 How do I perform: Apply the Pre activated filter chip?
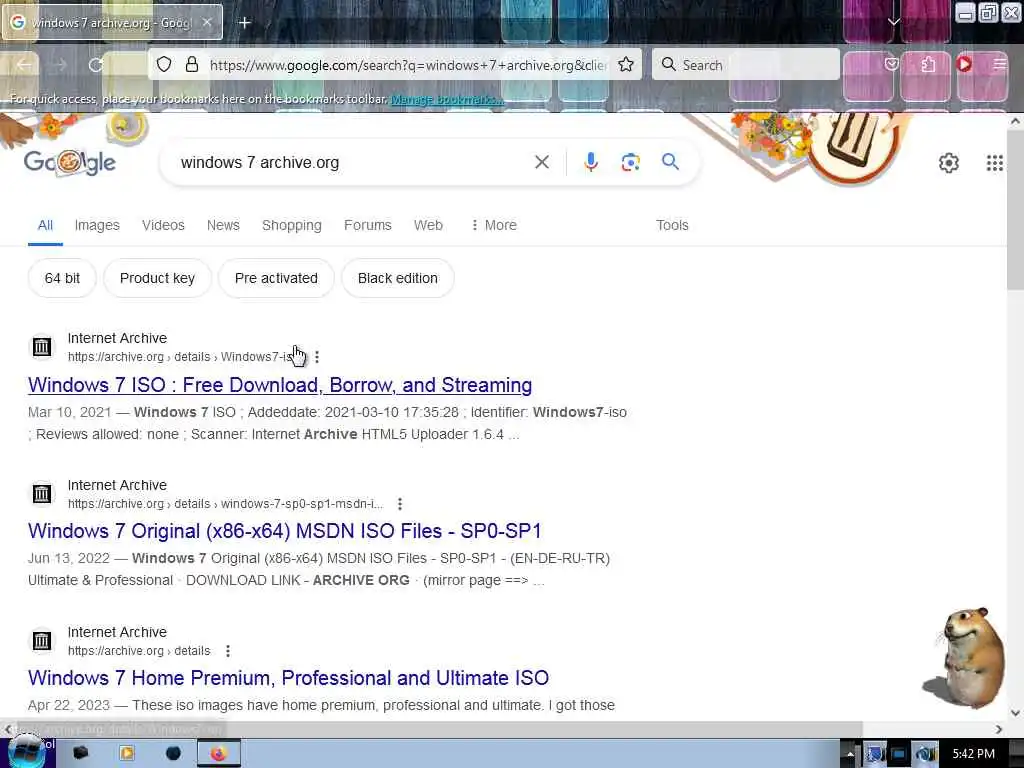pos(276,278)
